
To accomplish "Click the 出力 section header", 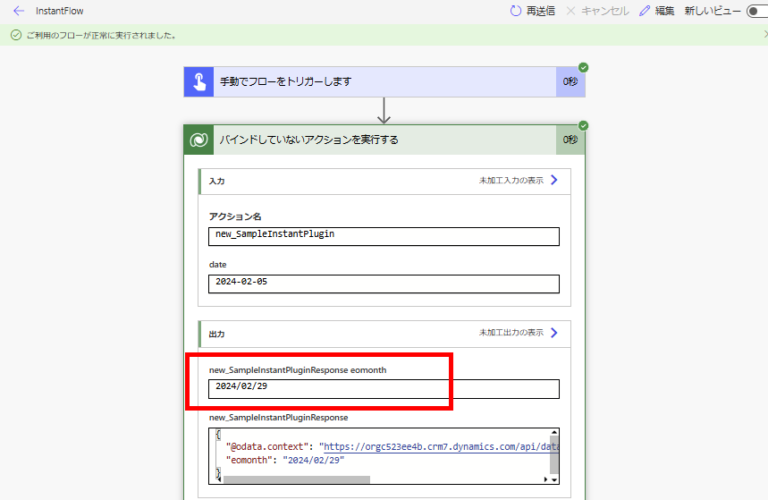I will [x=384, y=334].
